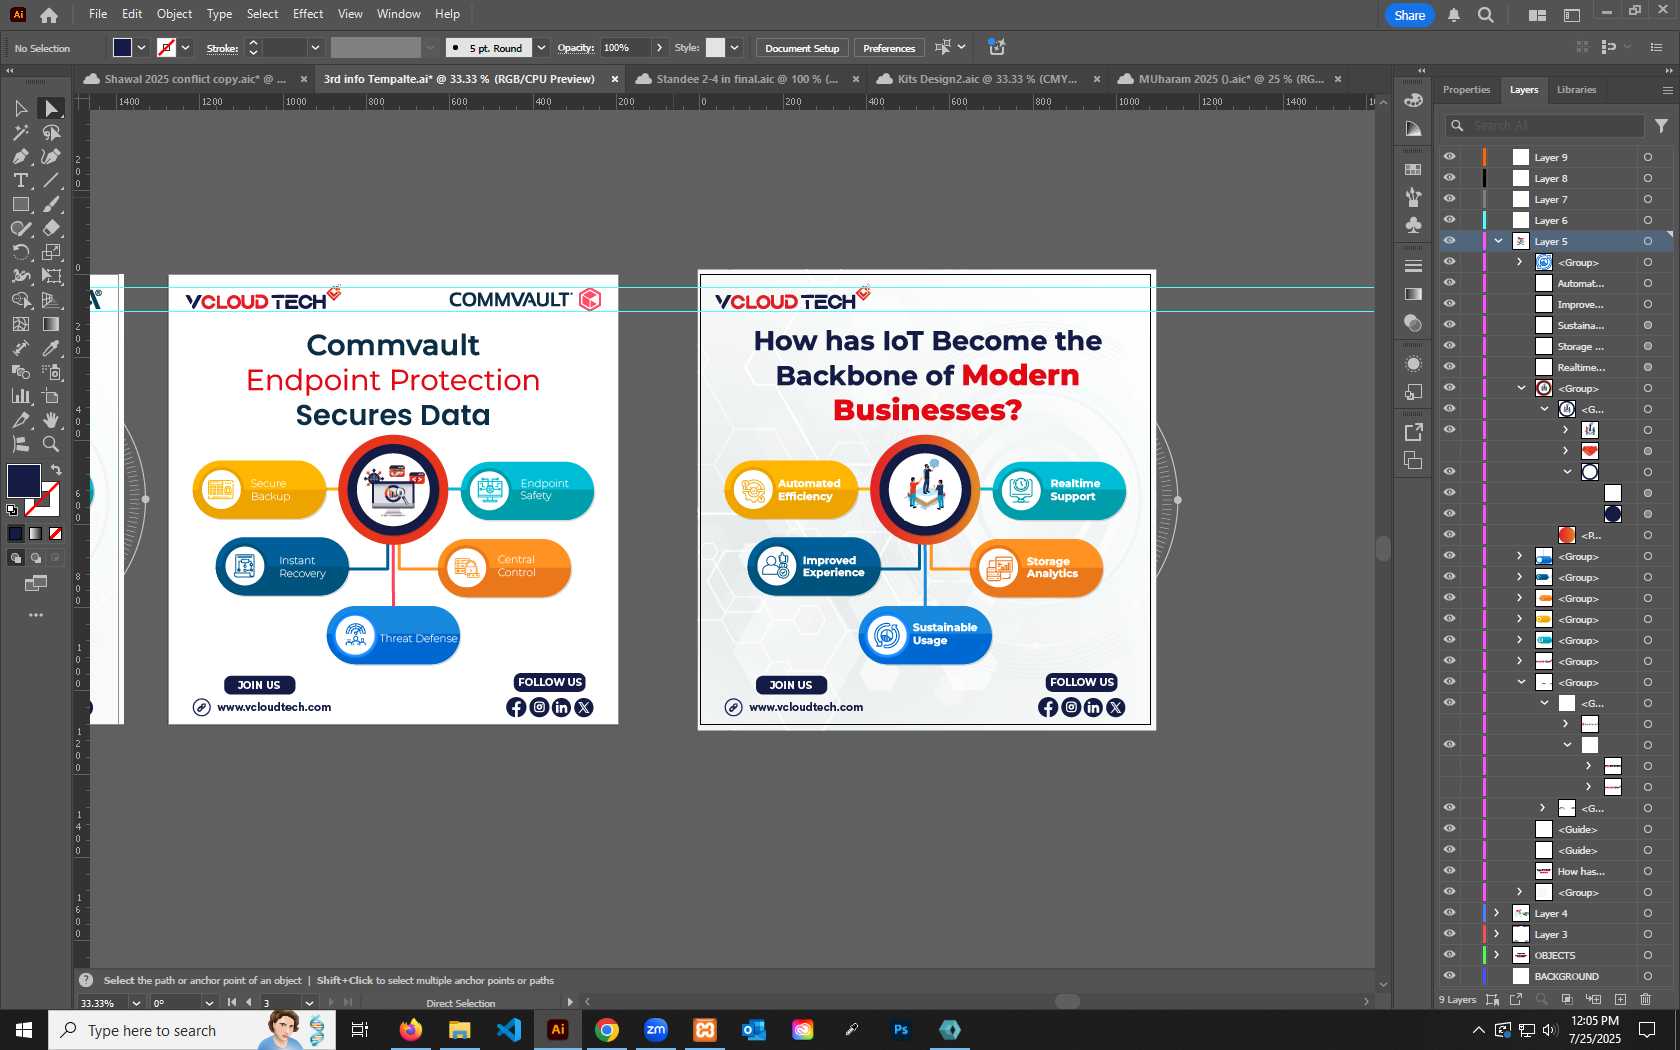Click the Swap Fill and Stroke arrow
Viewport: 1680px width, 1050px height.
coord(56,470)
